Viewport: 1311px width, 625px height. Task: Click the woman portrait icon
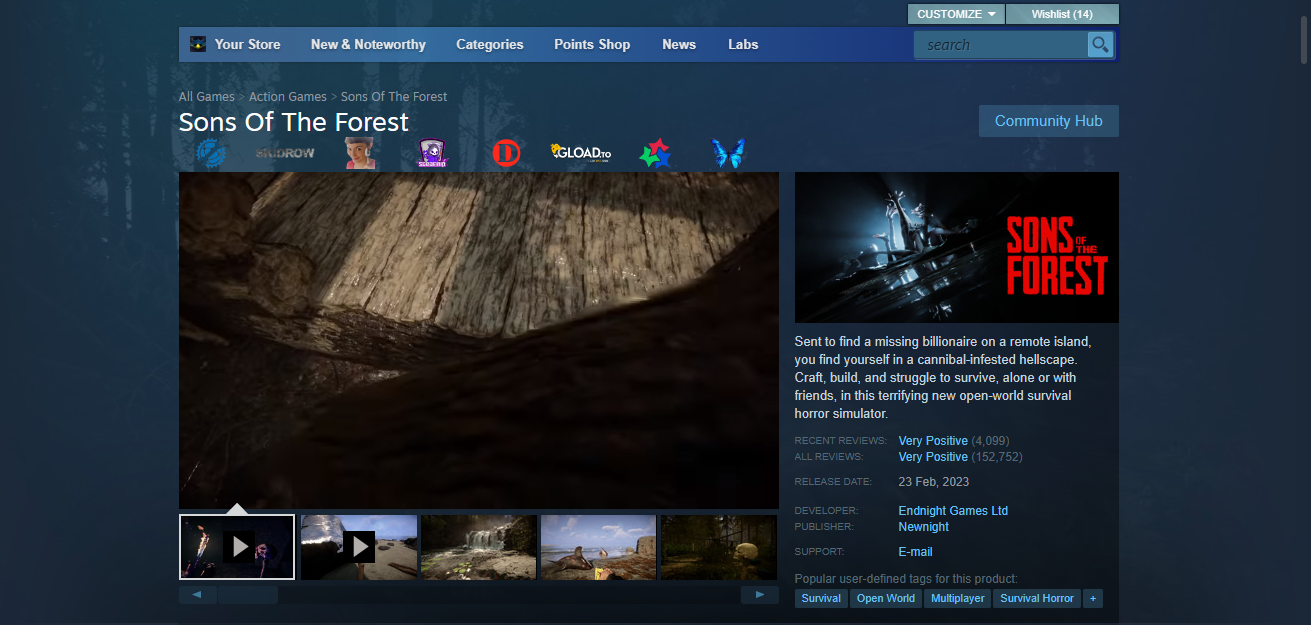coord(360,153)
